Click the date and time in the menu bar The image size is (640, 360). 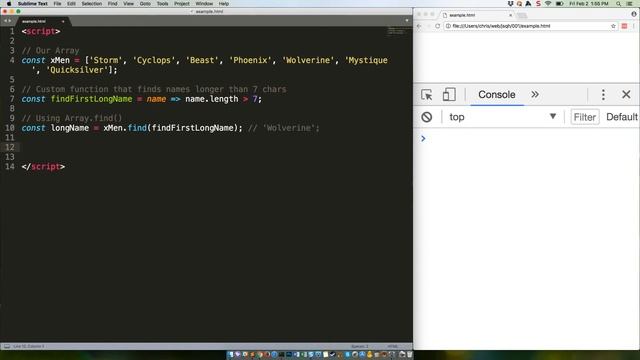pos(589,4)
